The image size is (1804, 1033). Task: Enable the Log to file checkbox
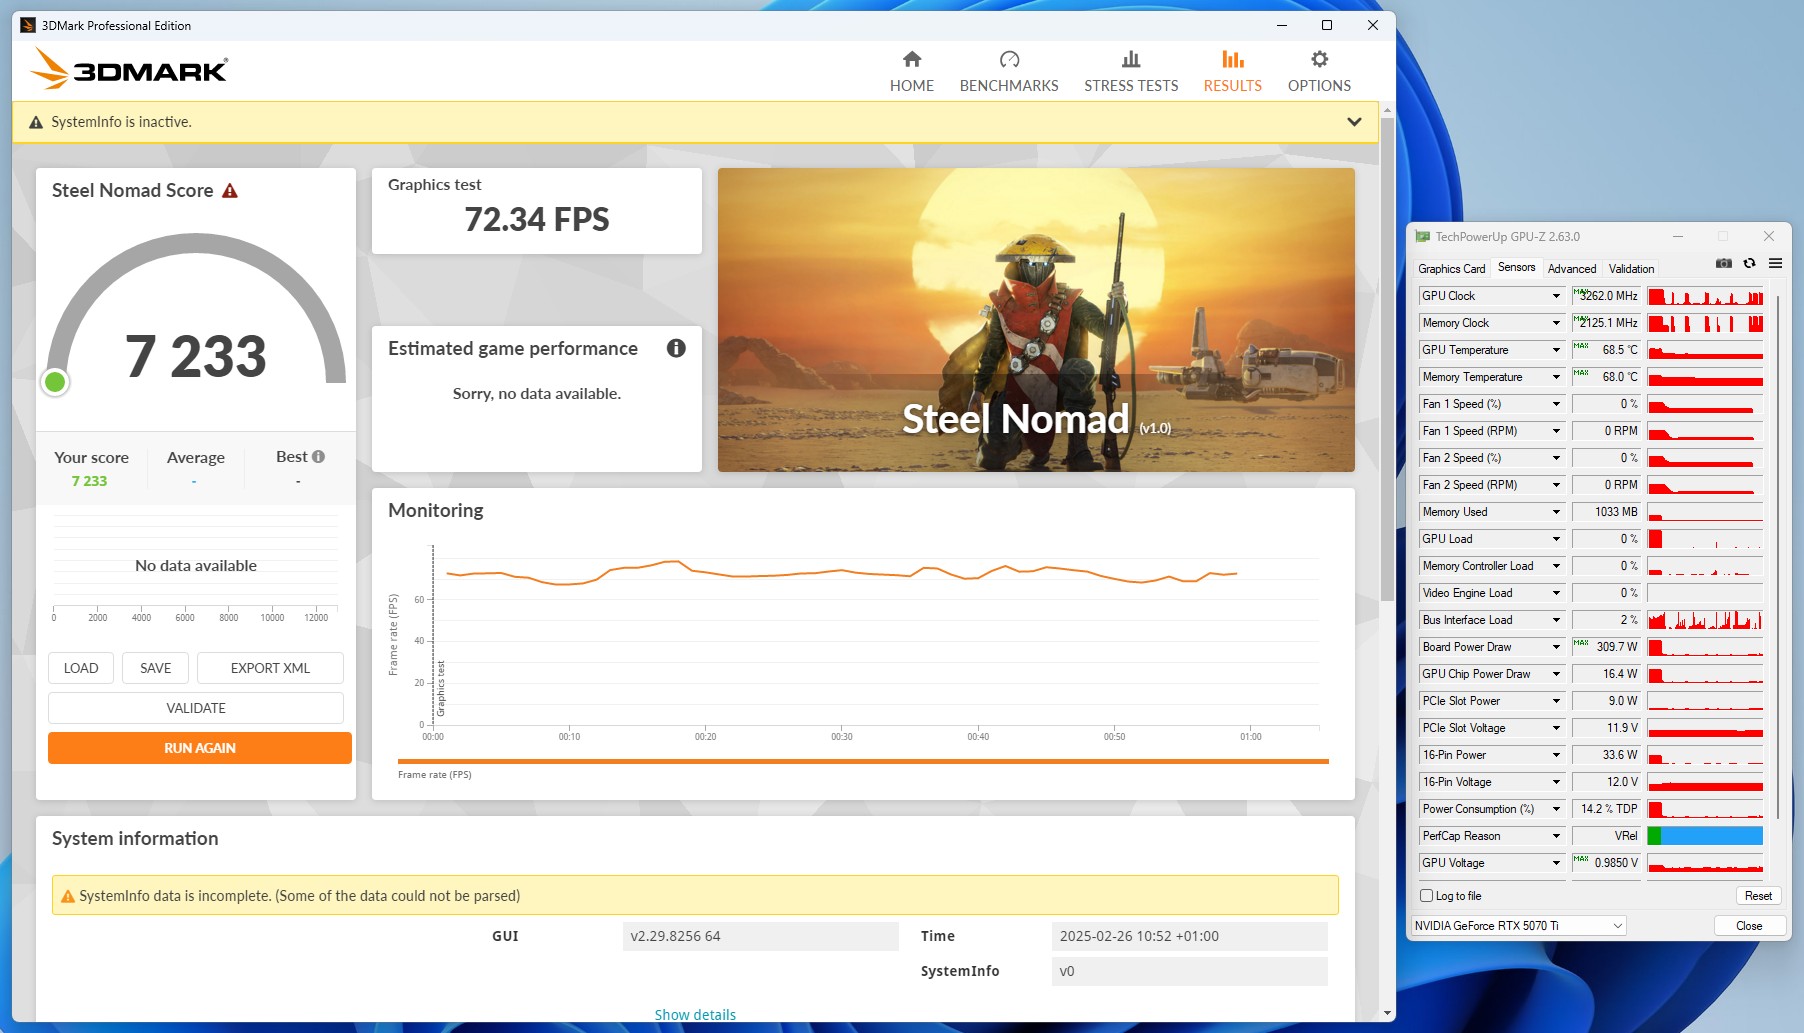[x=1427, y=896]
